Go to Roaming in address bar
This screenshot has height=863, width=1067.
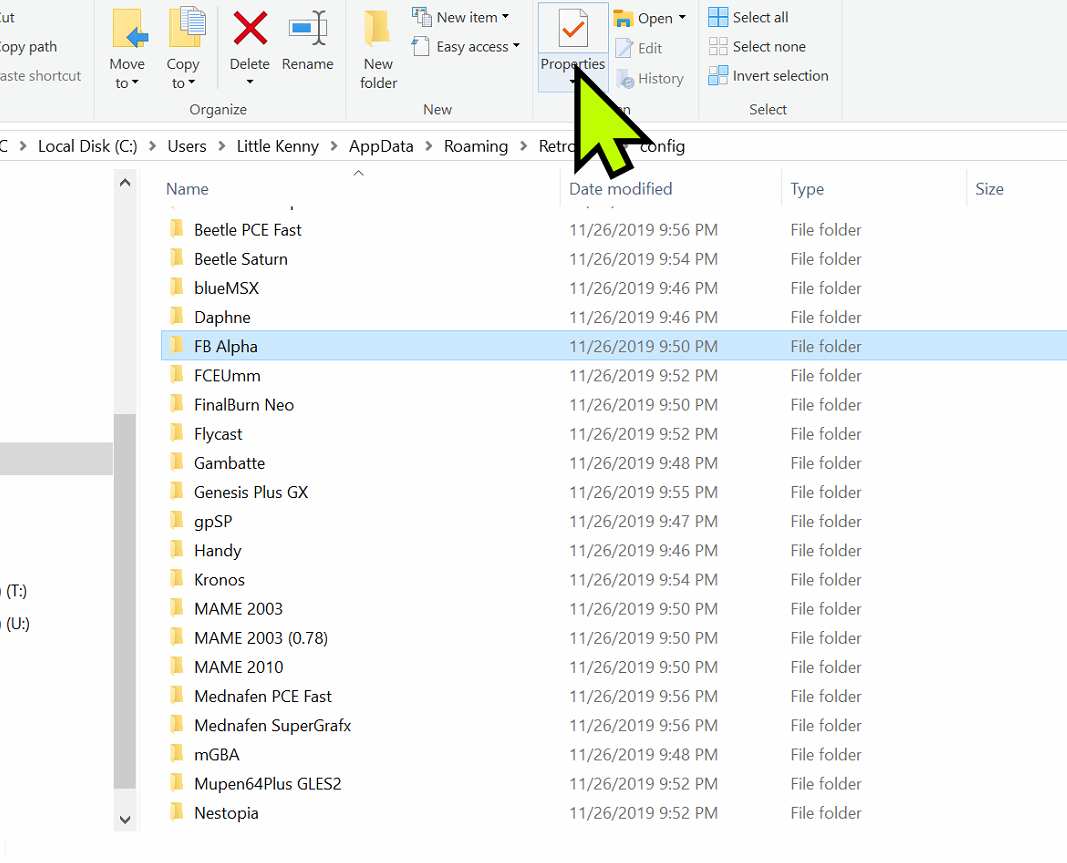pos(476,146)
